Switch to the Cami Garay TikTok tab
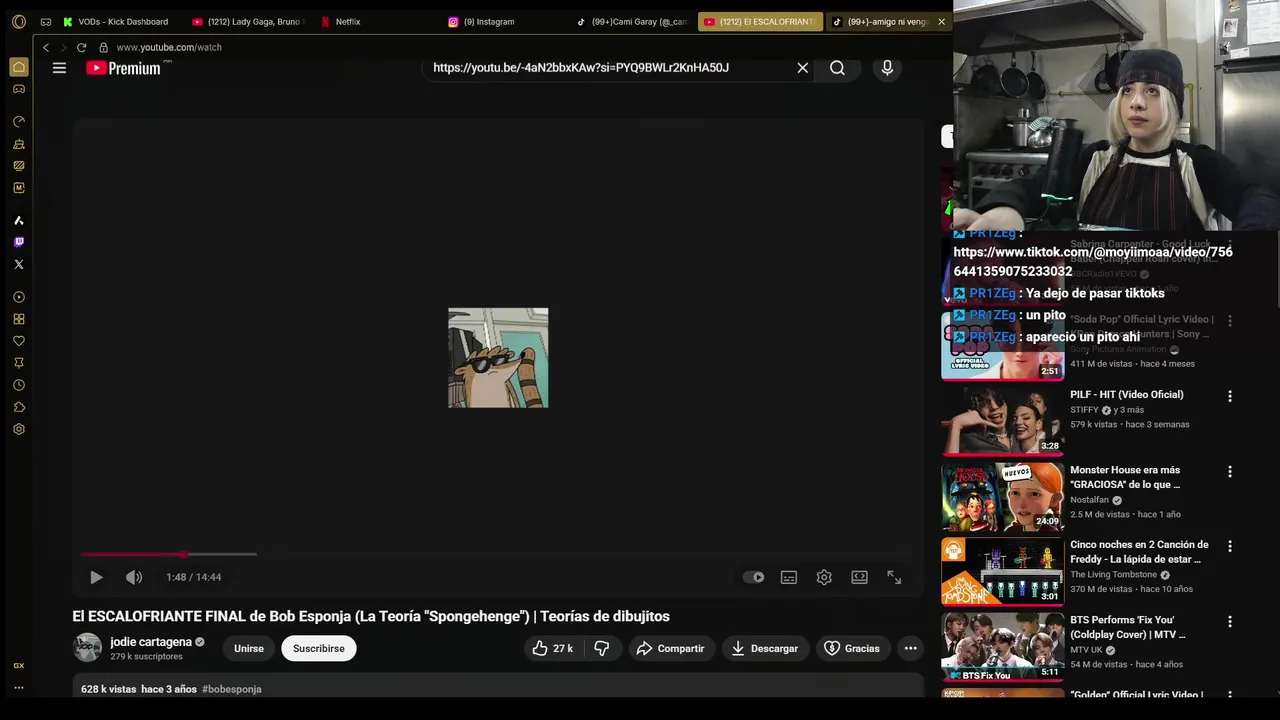The height and width of the screenshot is (720, 1280). (633, 22)
